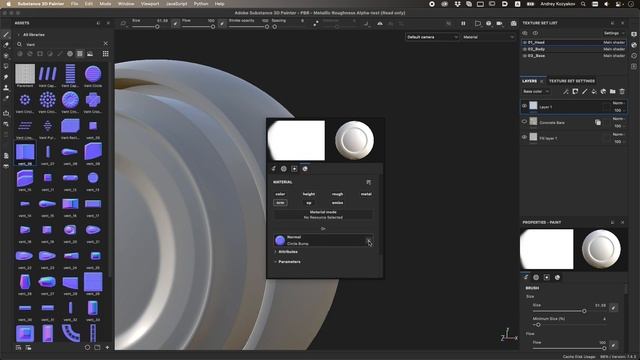Click the Minimum Size slider in Properties

[570, 324]
